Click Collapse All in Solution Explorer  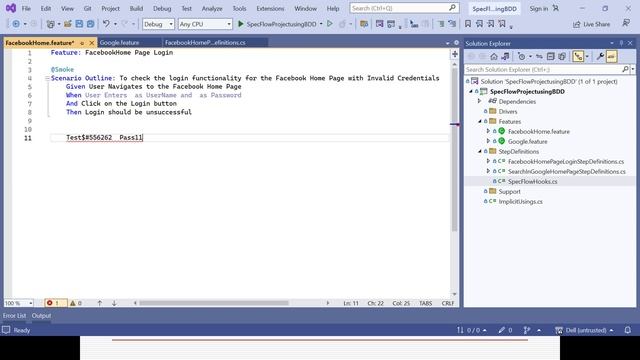551,56
